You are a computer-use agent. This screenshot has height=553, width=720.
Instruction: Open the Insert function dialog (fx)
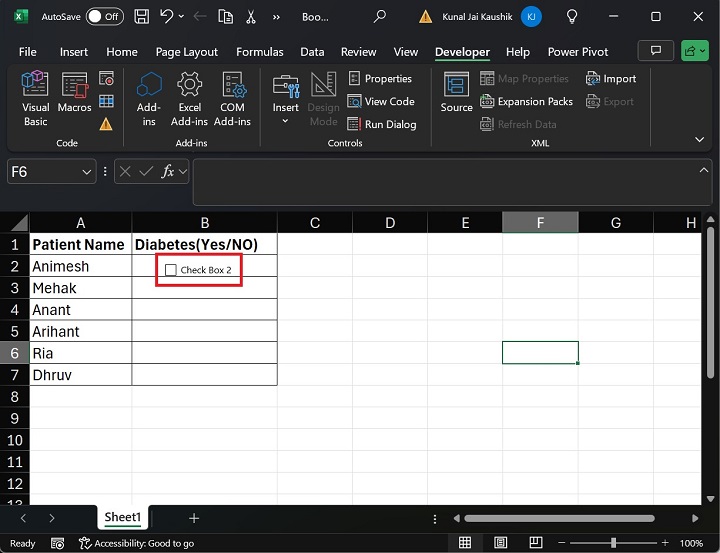click(x=169, y=172)
